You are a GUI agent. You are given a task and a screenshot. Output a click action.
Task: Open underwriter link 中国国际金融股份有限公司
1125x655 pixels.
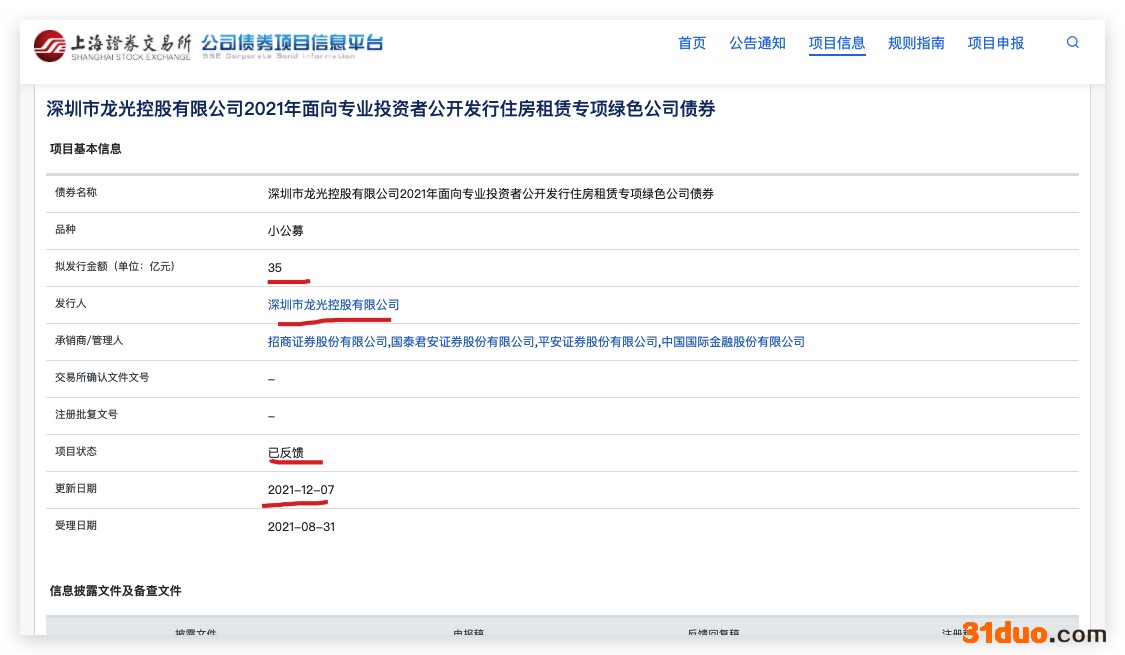click(x=733, y=341)
